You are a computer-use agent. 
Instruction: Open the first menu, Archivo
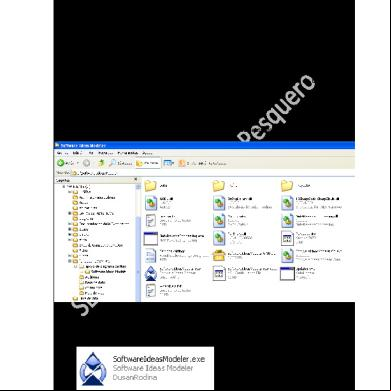62,153
